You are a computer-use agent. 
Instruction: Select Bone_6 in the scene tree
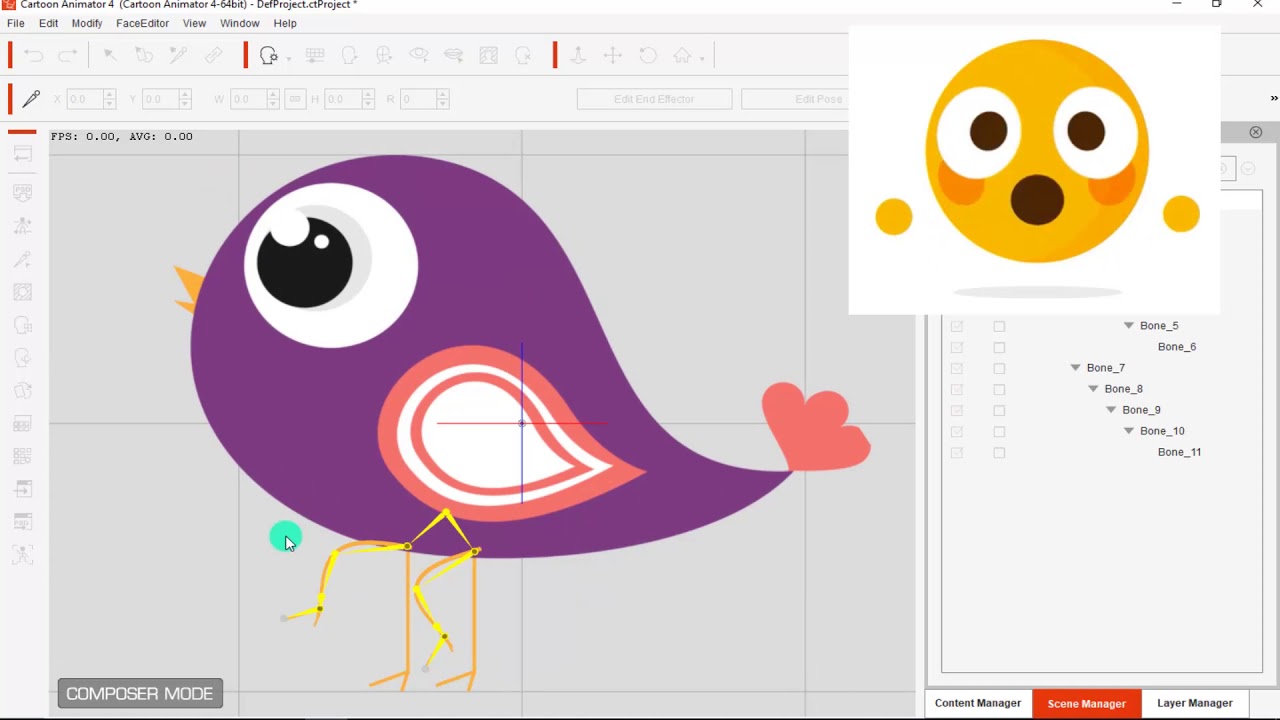[1177, 347]
